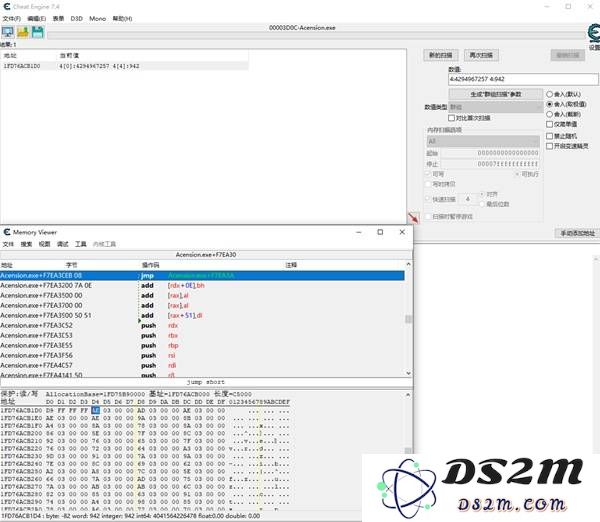The height and width of the screenshot is (522, 600).
Task: Open Memory Viewer 调试 menu
Action: [x=62, y=244]
